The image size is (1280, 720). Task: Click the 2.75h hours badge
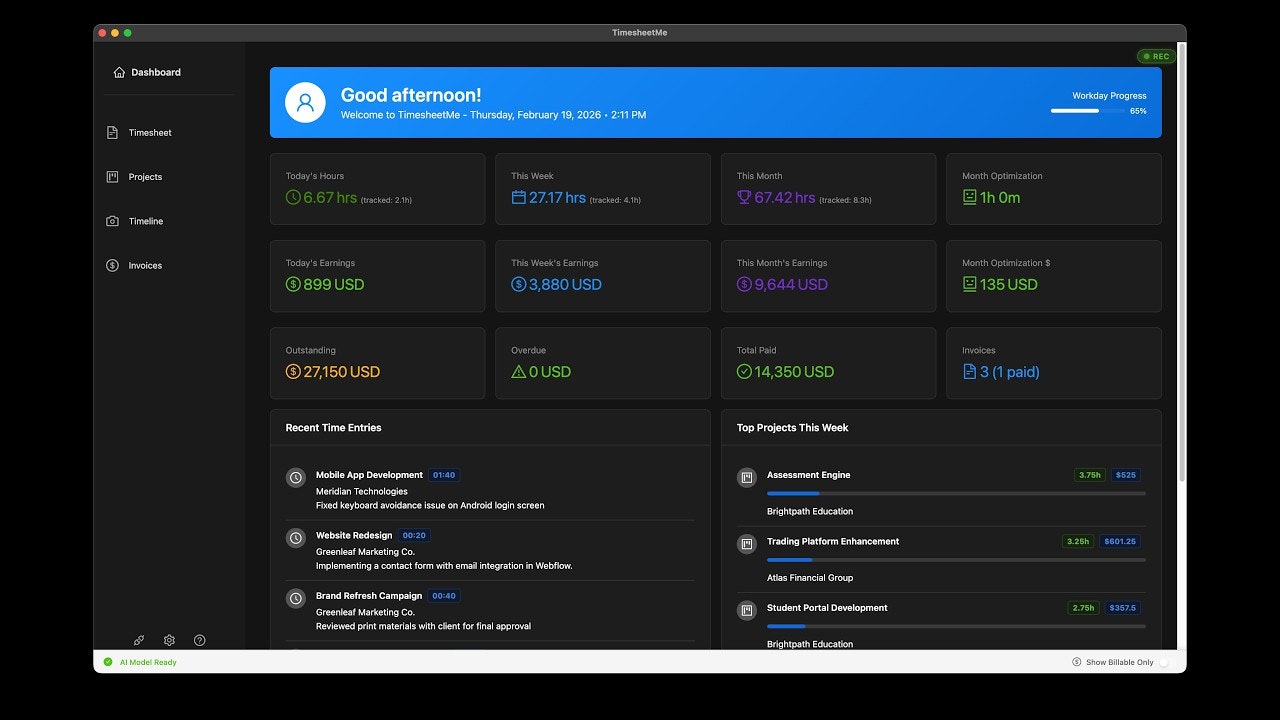[x=1083, y=608]
